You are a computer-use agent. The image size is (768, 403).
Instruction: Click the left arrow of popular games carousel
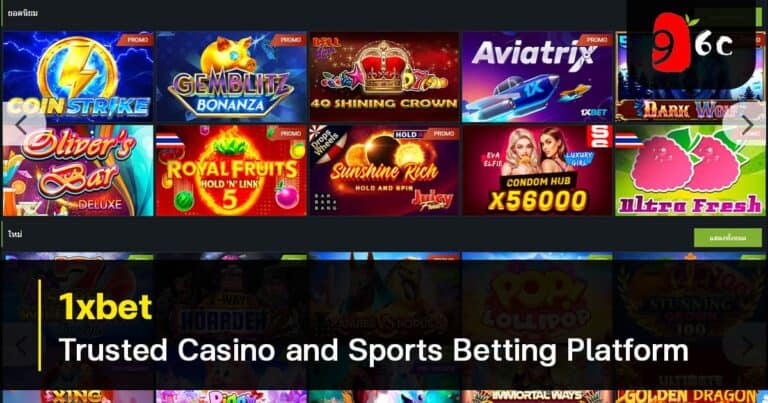(21, 125)
